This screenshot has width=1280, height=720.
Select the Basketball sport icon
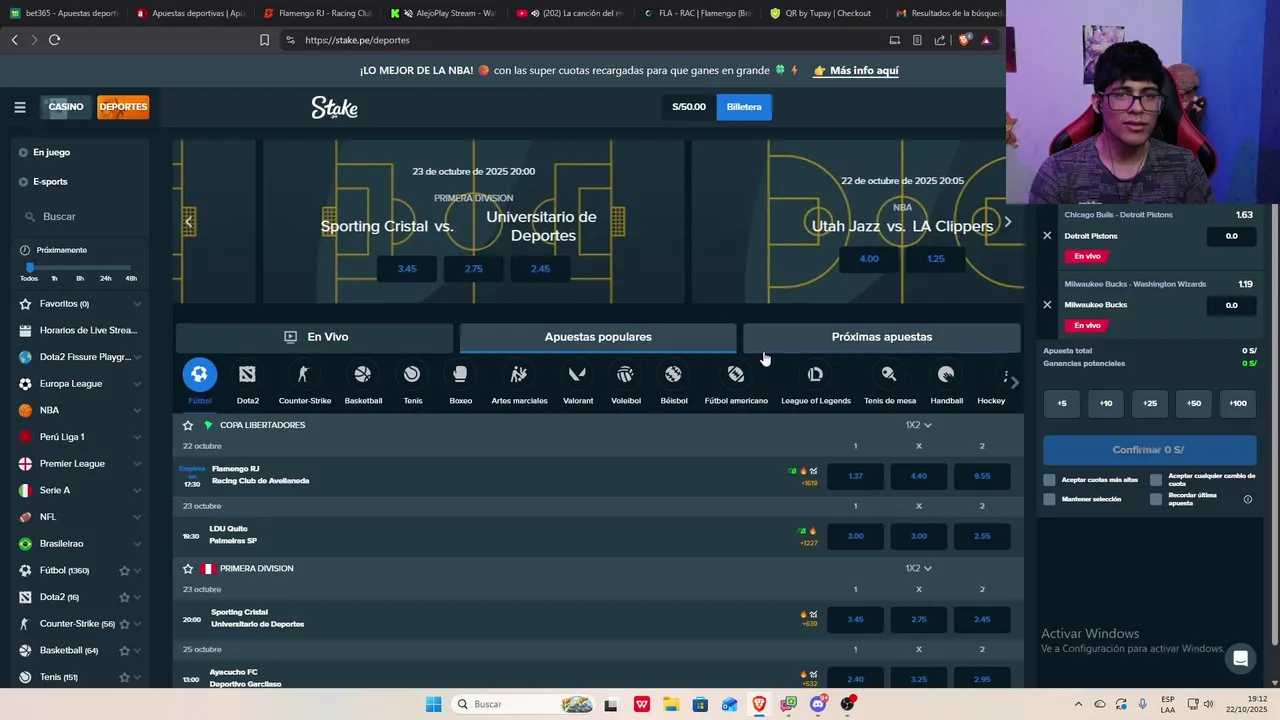pyautogui.click(x=363, y=374)
